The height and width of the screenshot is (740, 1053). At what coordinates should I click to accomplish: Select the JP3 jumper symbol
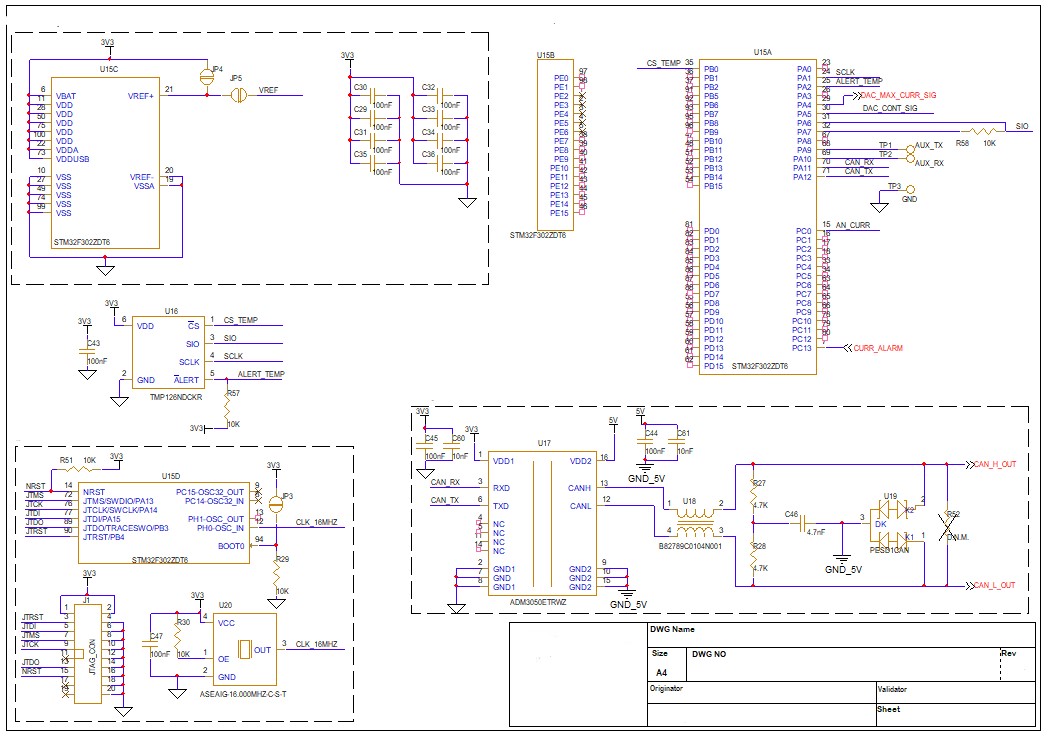[x=275, y=502]
